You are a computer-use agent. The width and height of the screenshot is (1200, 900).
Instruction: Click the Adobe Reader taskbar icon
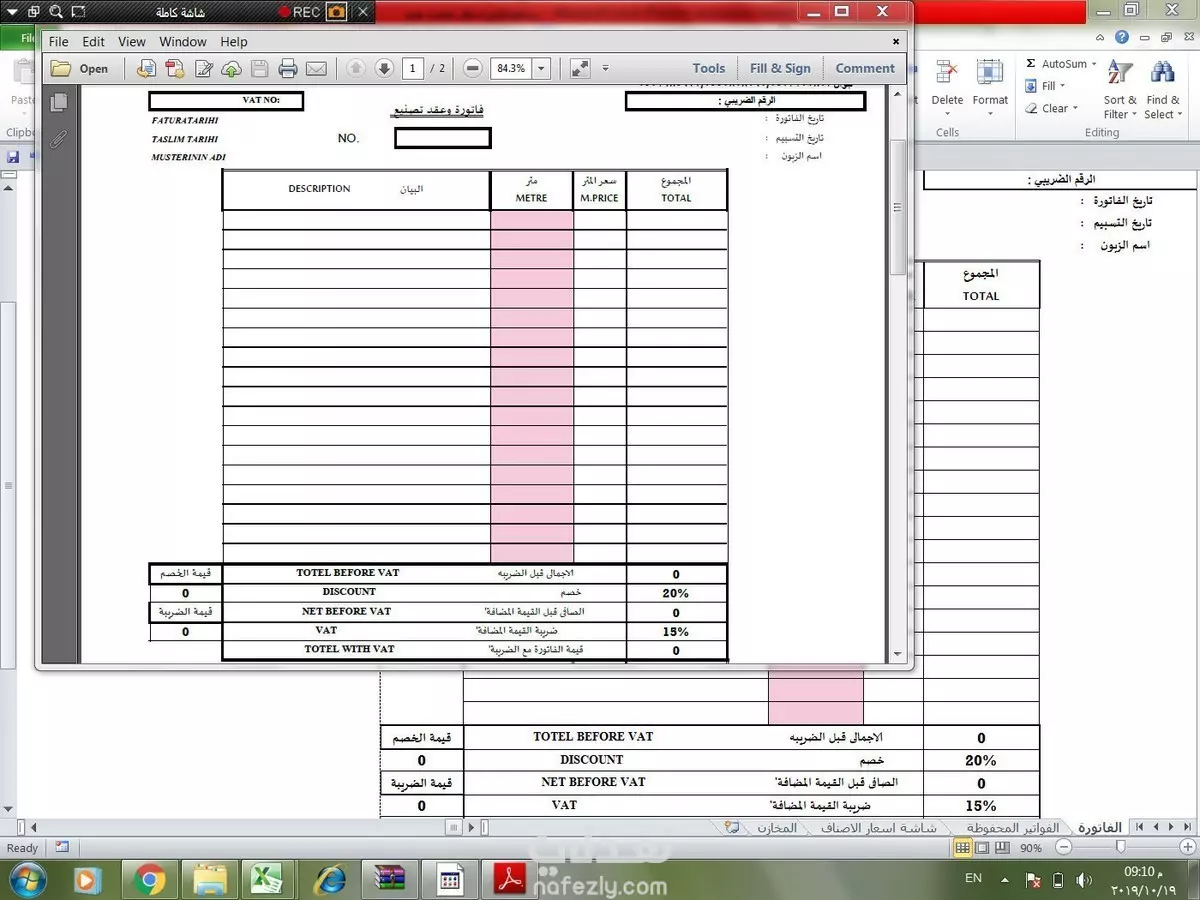[x=510, y=880]
